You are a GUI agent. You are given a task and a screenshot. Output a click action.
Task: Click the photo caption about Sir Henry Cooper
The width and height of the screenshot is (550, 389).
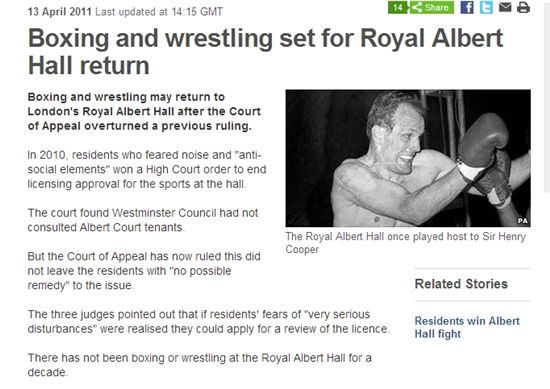tap(405, 243)
